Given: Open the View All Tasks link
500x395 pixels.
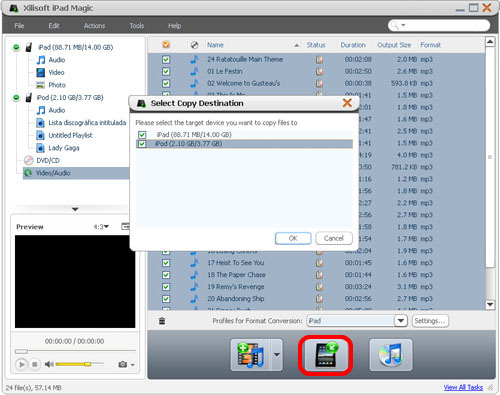Looking at the screenshot, I should [463, 387].
